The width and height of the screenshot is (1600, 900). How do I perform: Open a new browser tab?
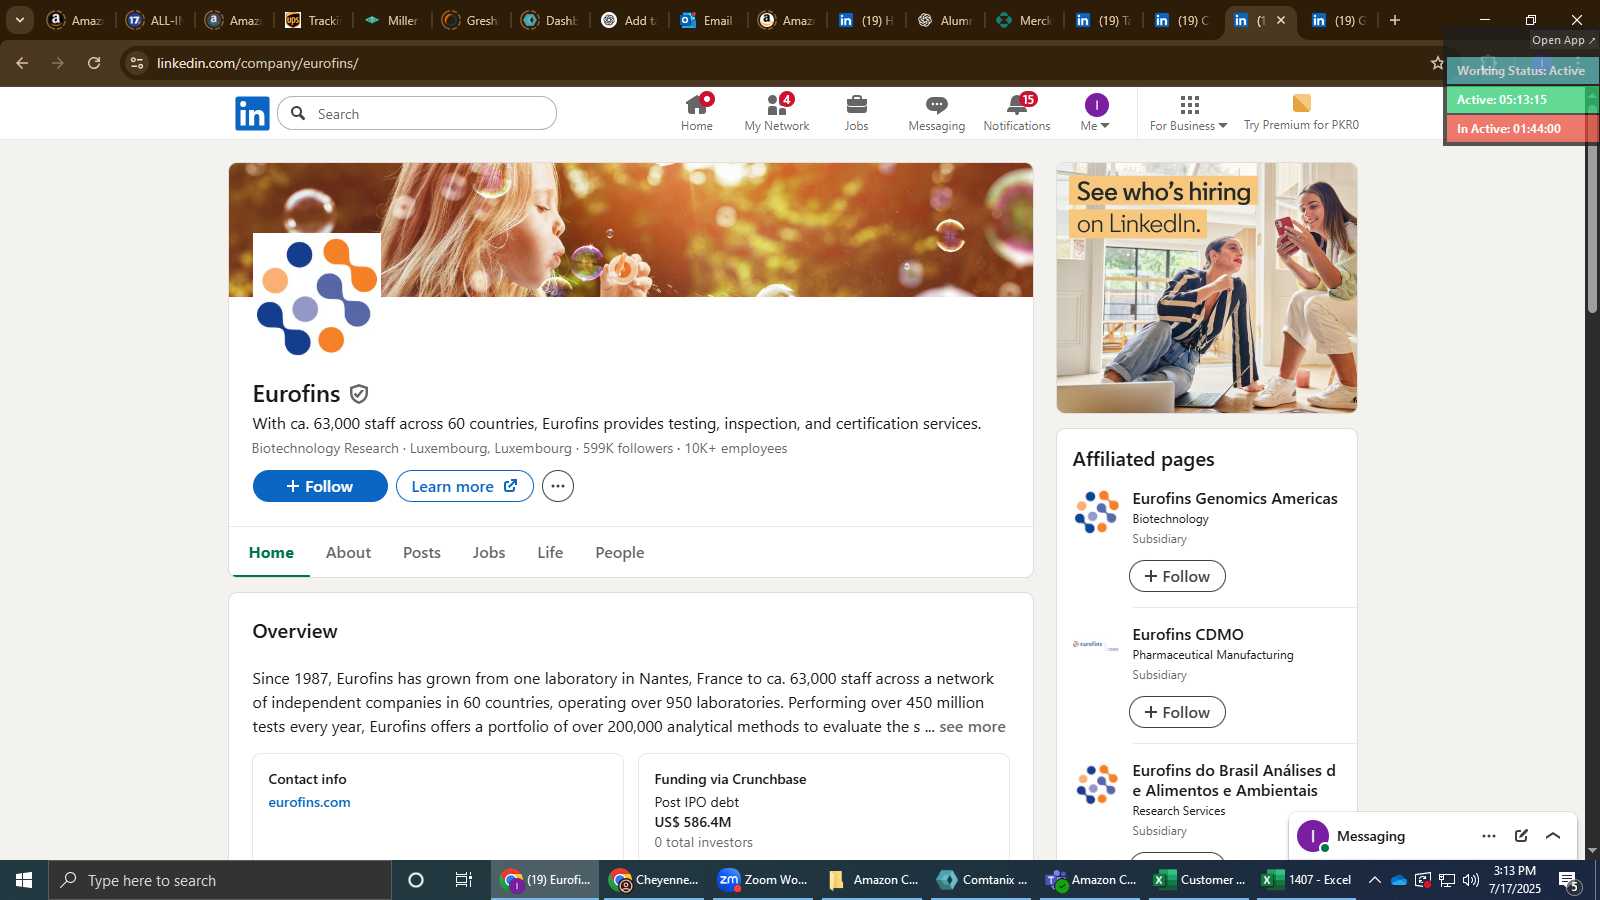point(1395,20)
